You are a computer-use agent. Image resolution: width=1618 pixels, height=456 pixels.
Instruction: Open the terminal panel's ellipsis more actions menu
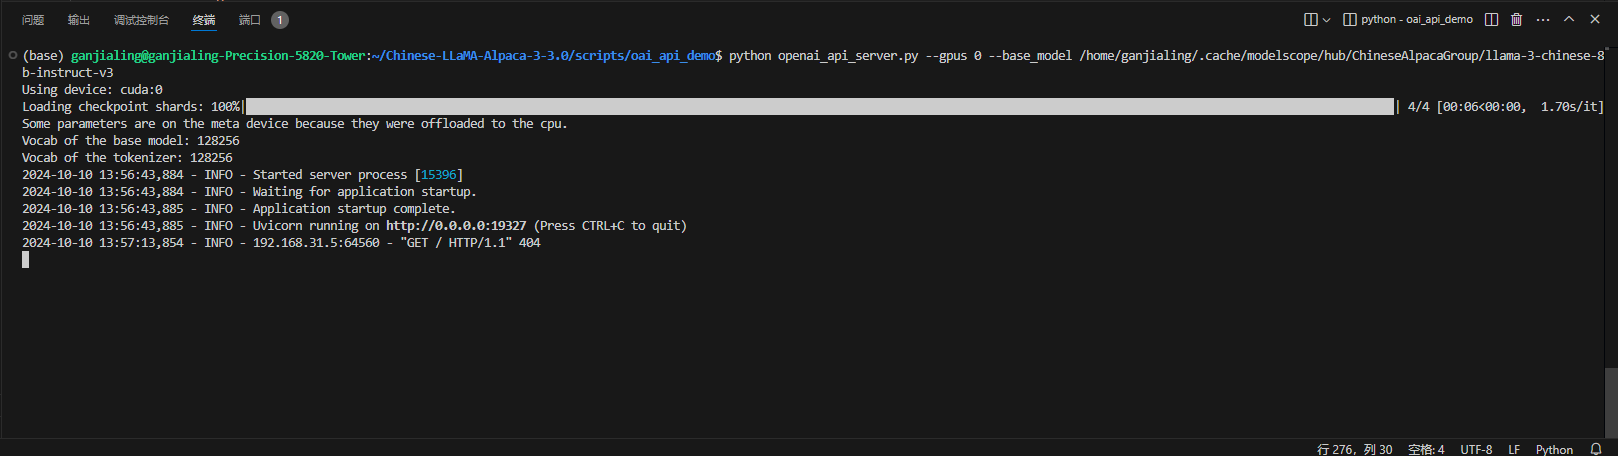pos(1543,19)
